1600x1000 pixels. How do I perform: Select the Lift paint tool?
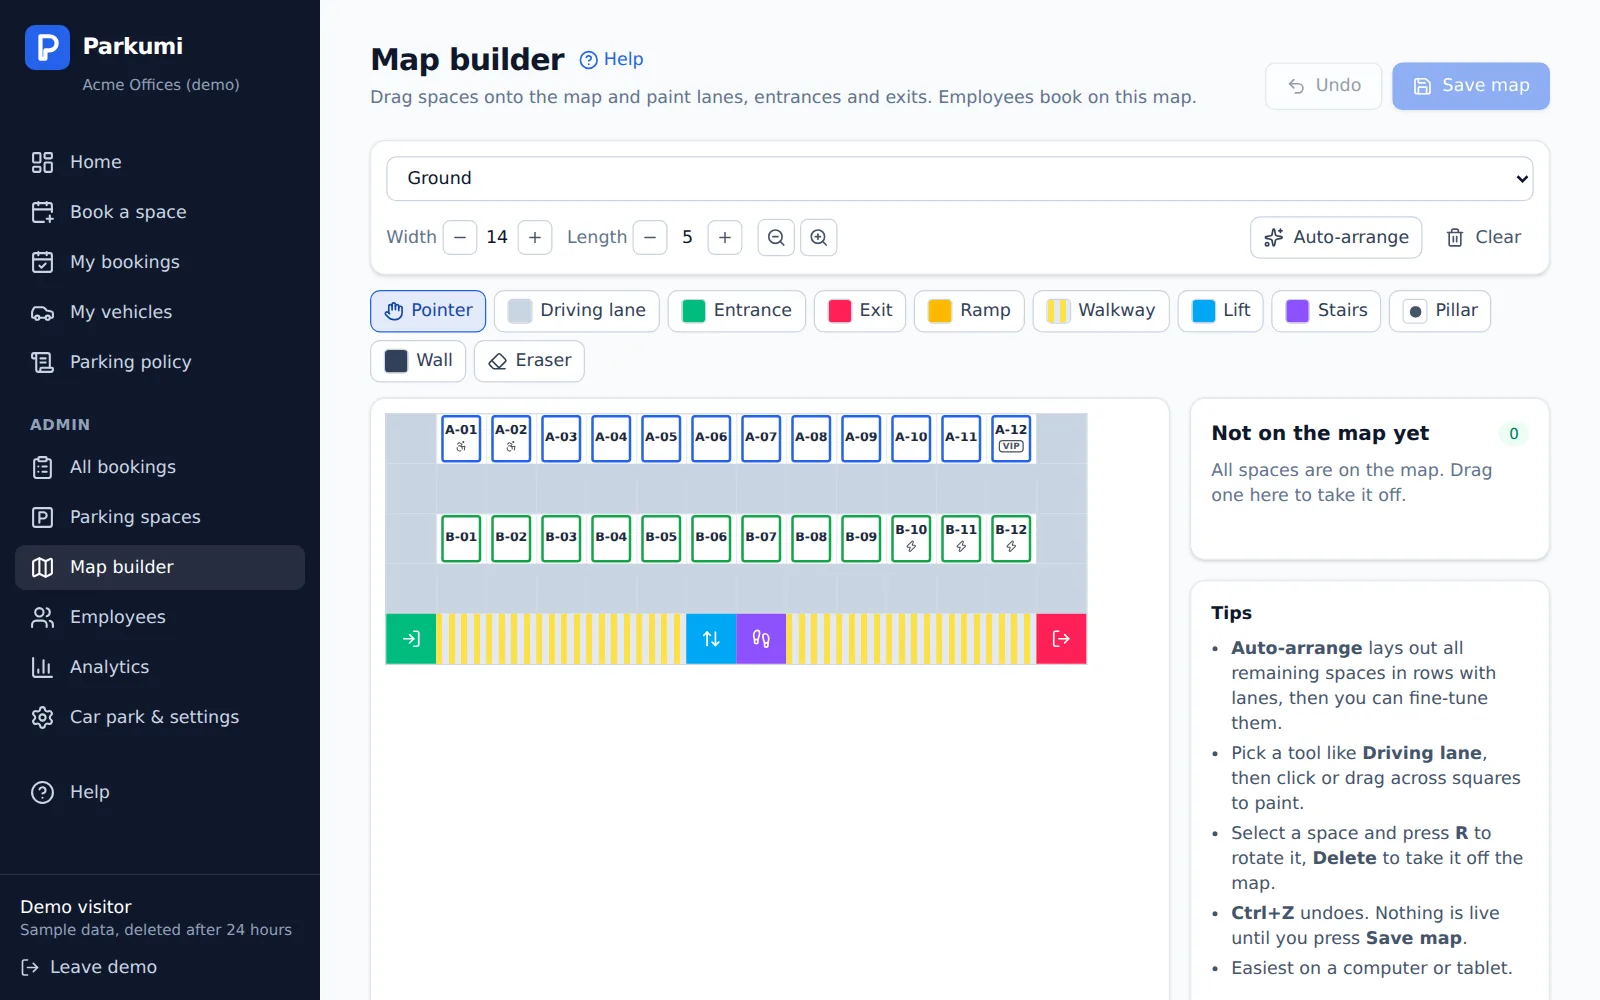click(1221, 311)
